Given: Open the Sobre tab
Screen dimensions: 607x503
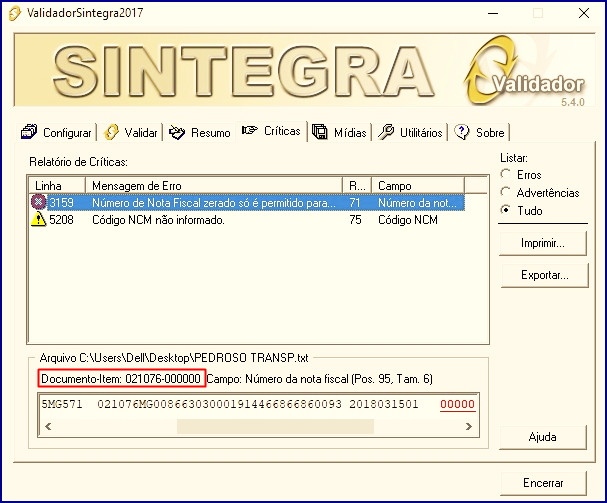Looking at the screenshot, I should tap(480, 132).
